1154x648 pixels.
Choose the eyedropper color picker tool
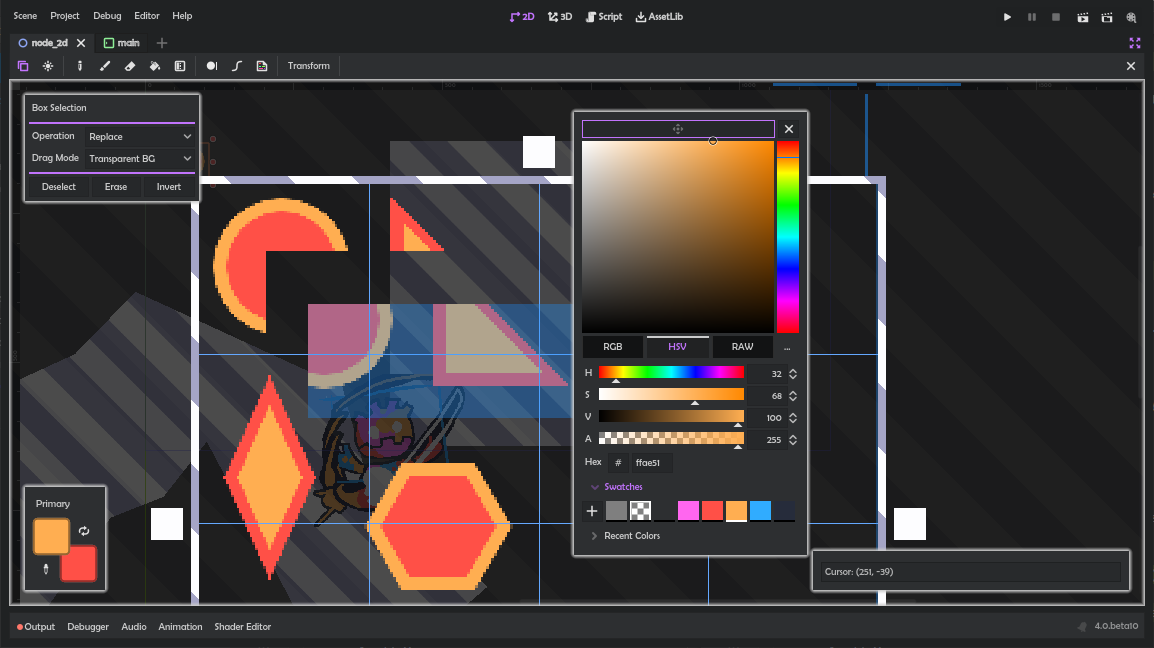pos(80,66)
